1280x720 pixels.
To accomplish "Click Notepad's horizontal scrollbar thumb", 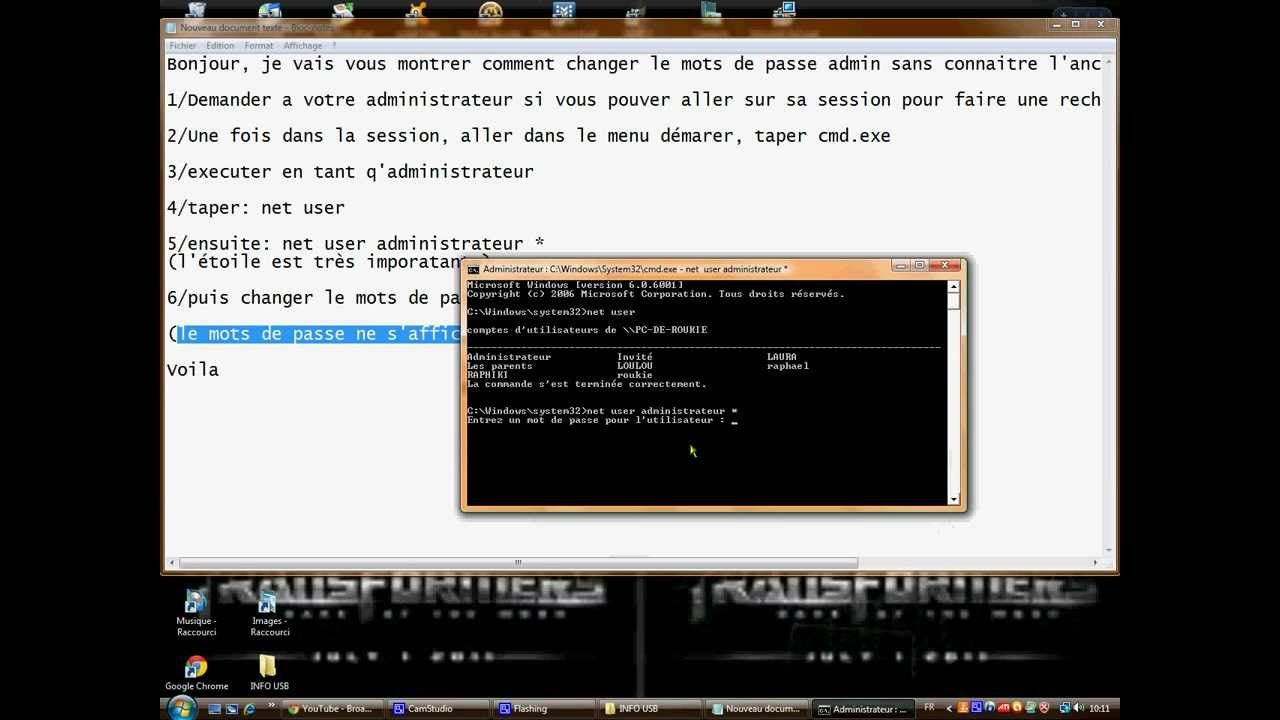I will tap(517, 563).
